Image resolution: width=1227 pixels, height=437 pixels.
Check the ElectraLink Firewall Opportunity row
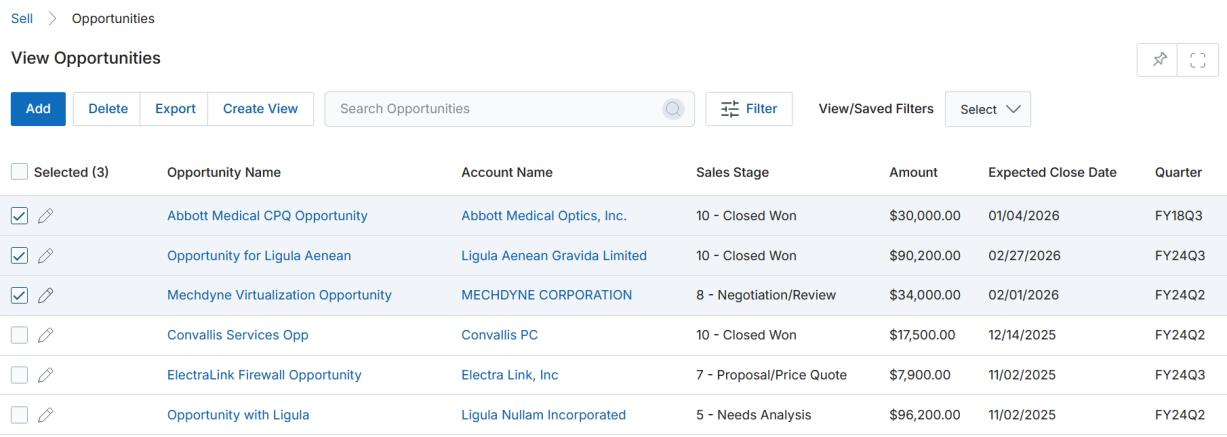coord(19,375)
